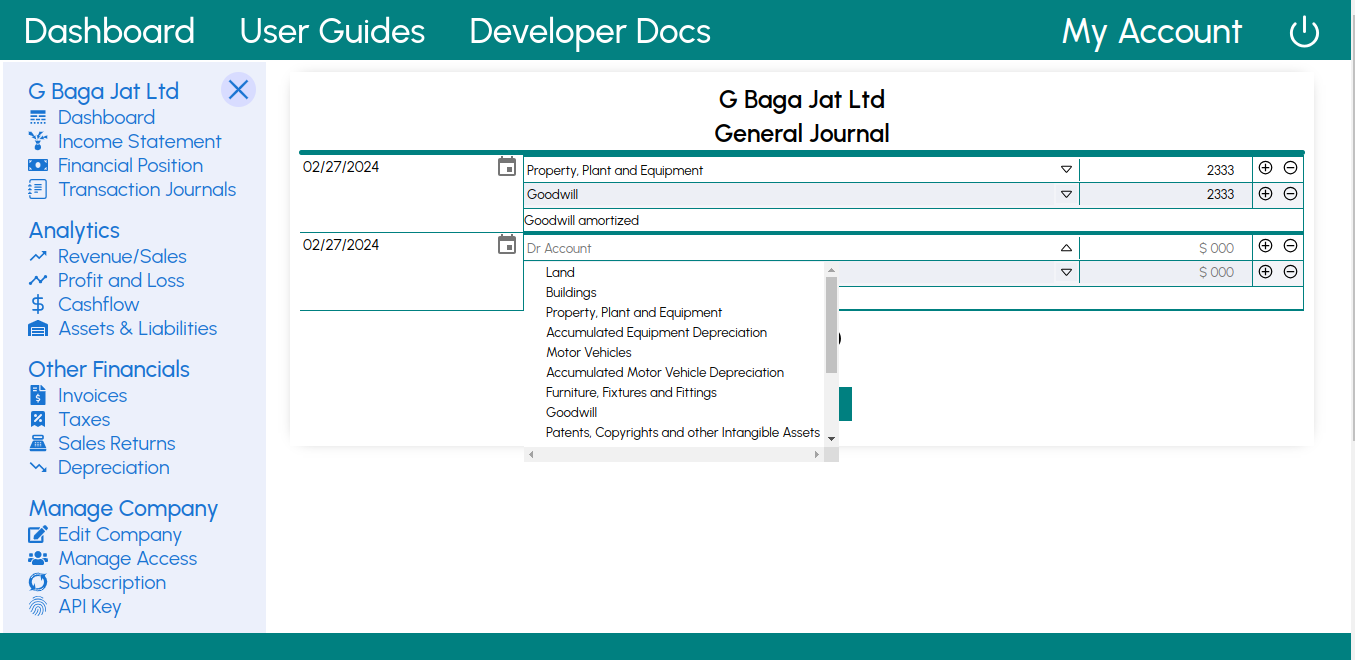The image size is (1355, 660).
Task: Open Depreciation from the sidebar
Action: (113, 468)
